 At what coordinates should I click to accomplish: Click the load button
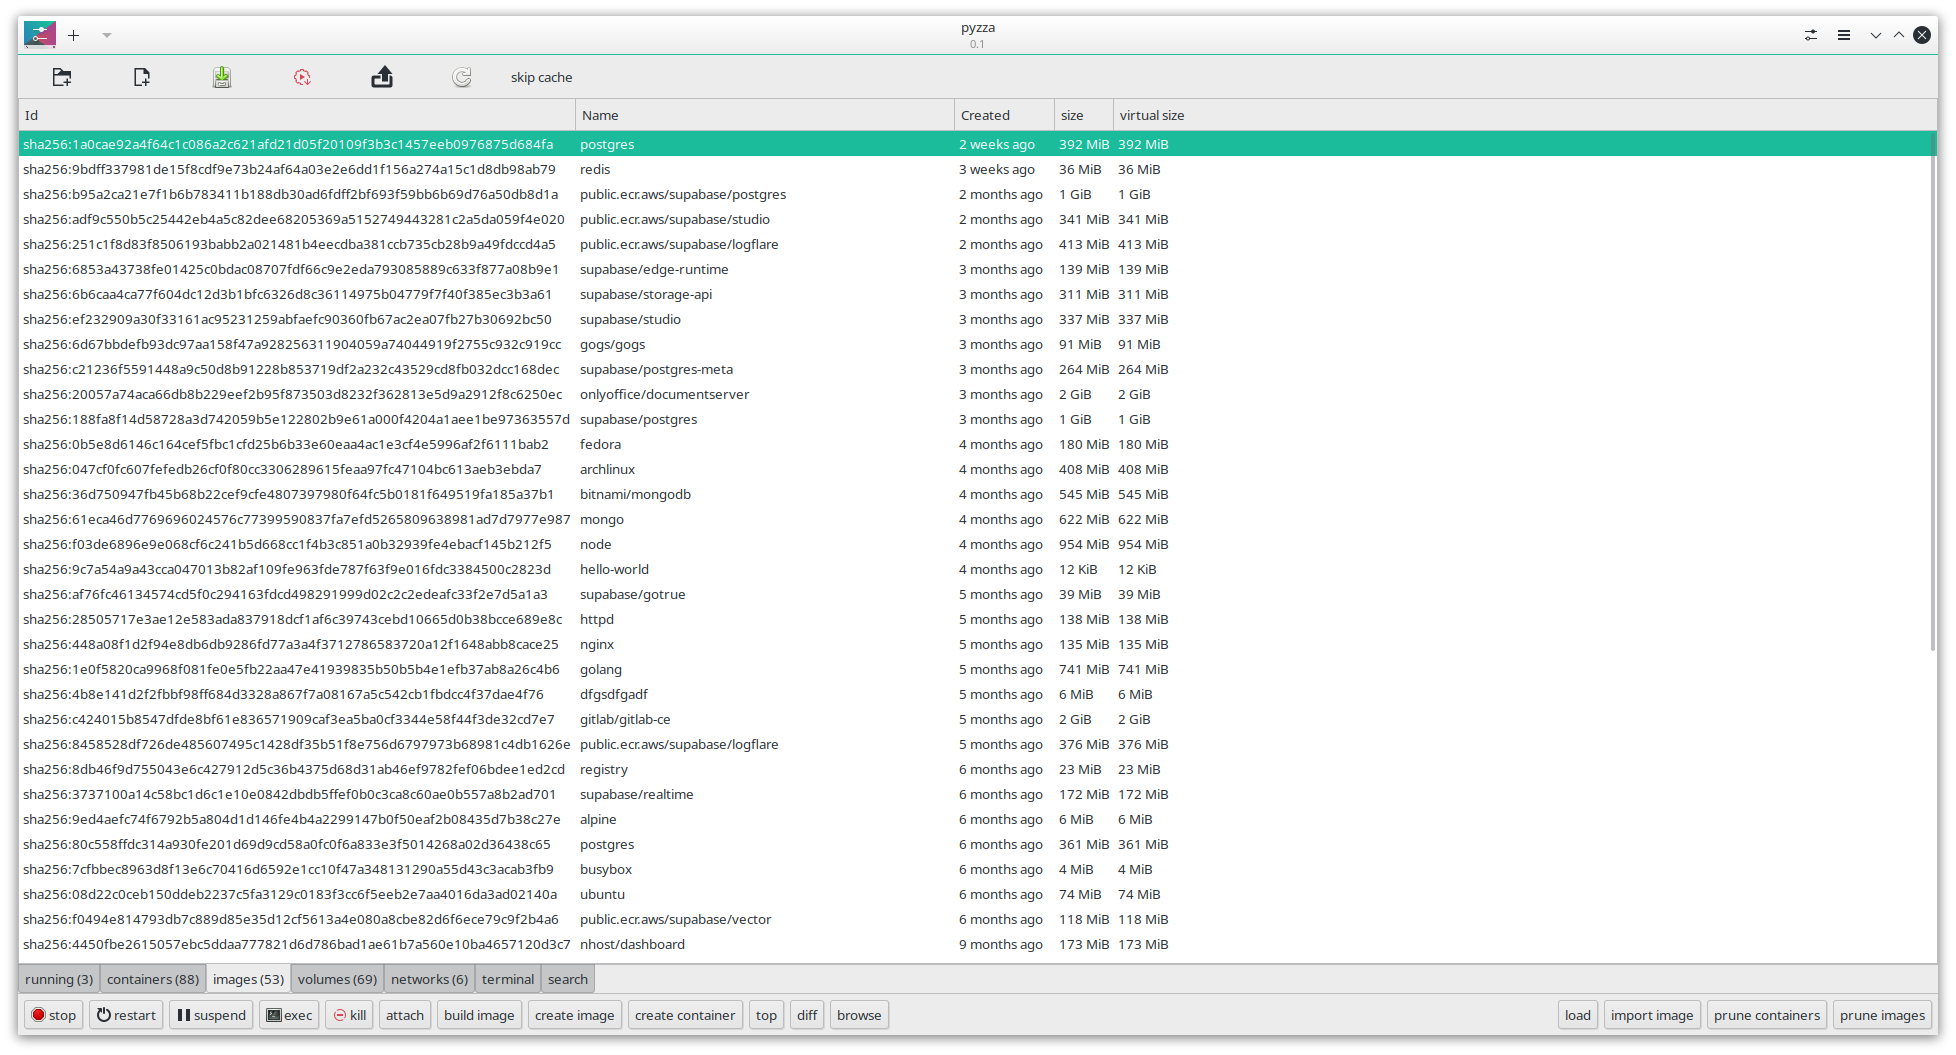tap(1578, 1015)
